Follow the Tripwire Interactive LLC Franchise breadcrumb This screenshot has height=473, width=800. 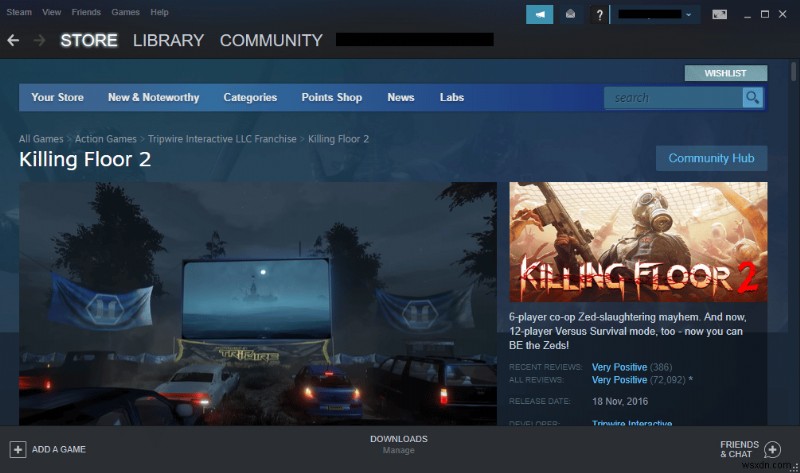point(222,139)
